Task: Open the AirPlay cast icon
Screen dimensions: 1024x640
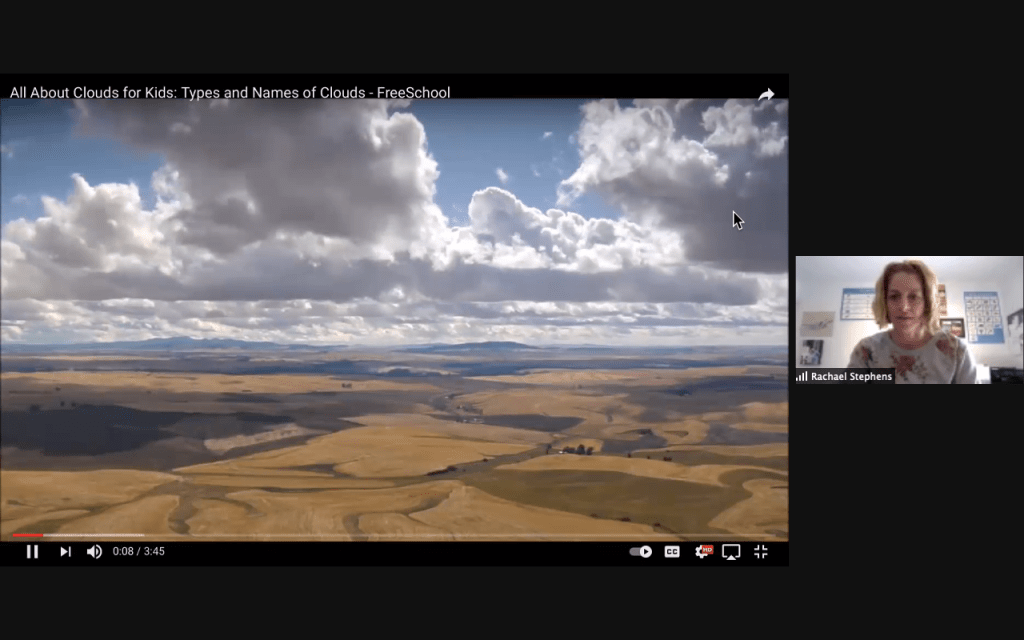Action: pyautogui.click(x=731, y=551)
